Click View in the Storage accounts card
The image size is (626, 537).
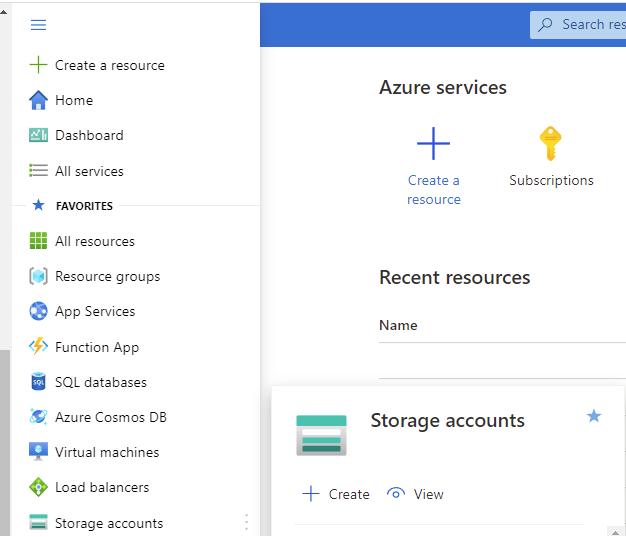[x=428, y=494]
